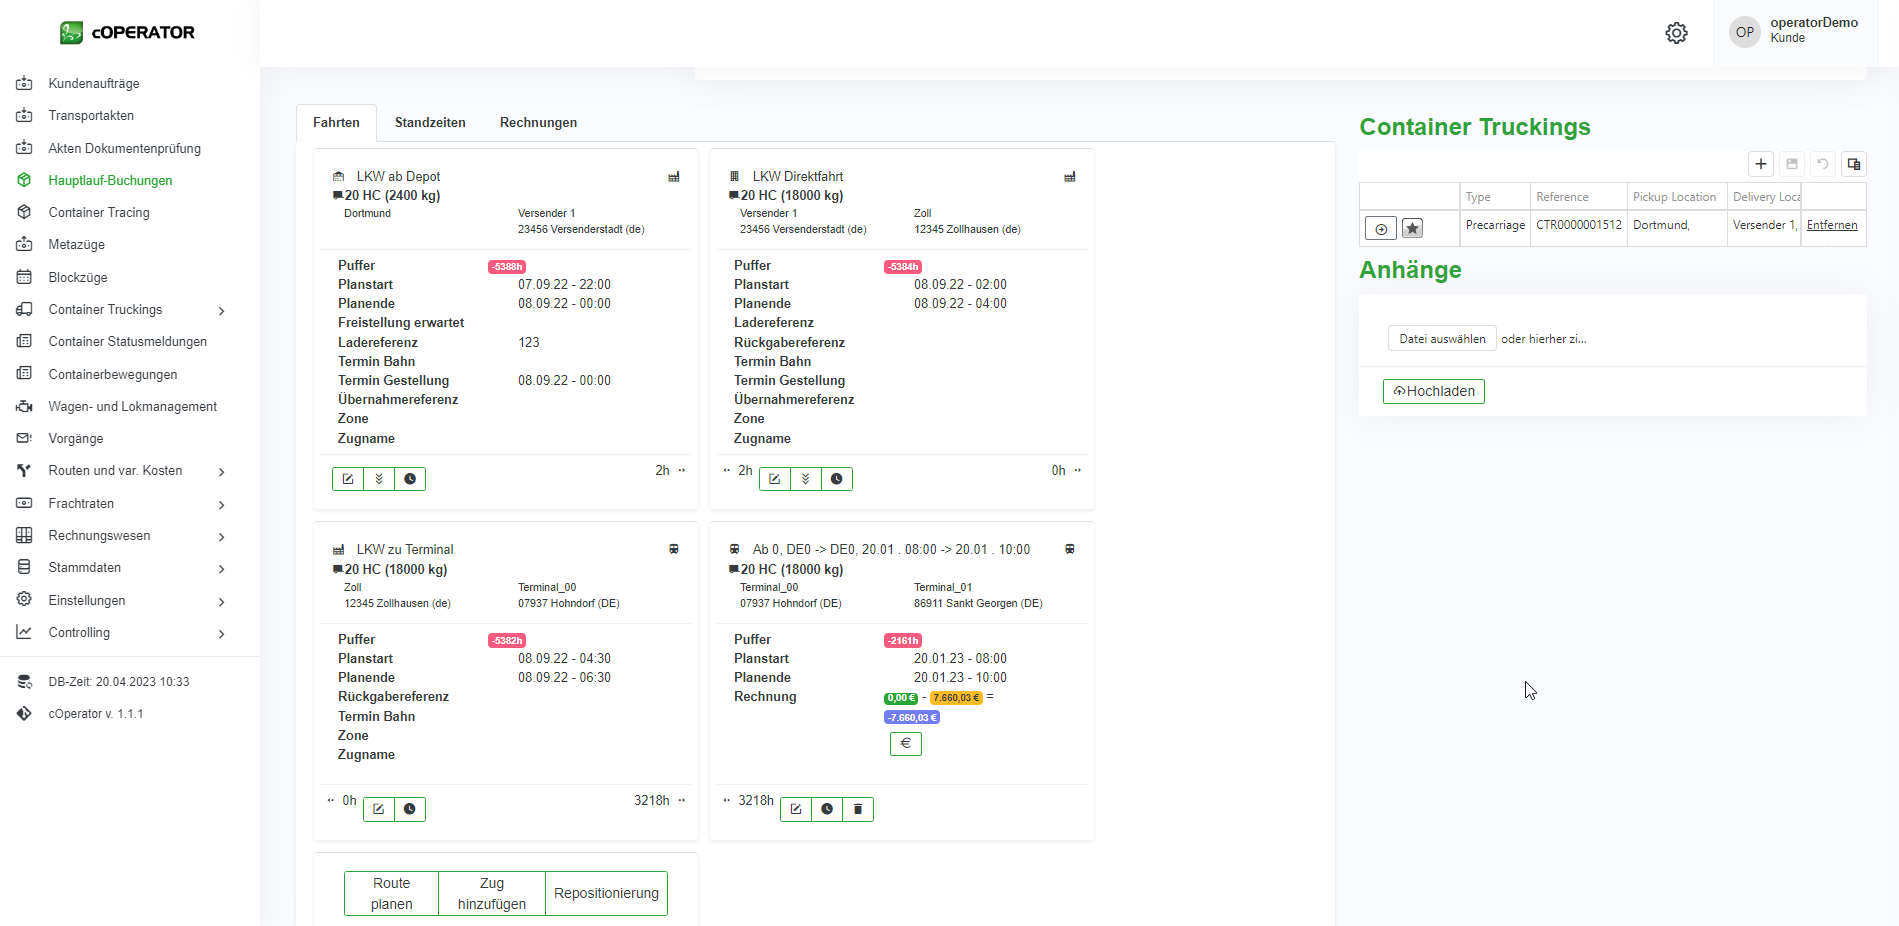Open Precarriage row with arrow circle icon
This screenshot has width=1899, height=926.
pos(1381,229)
